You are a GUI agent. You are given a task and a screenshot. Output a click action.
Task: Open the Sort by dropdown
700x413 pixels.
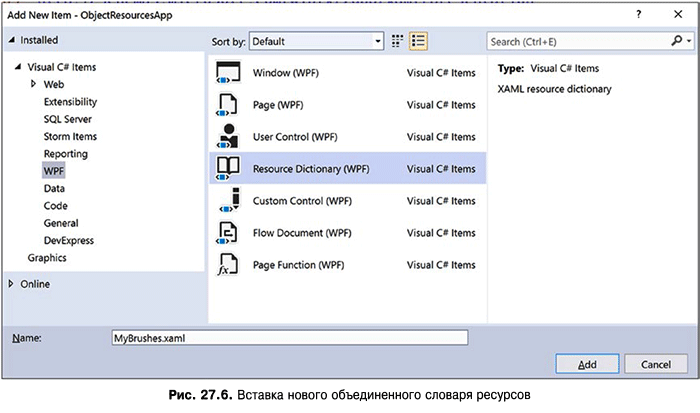[377, 42]
